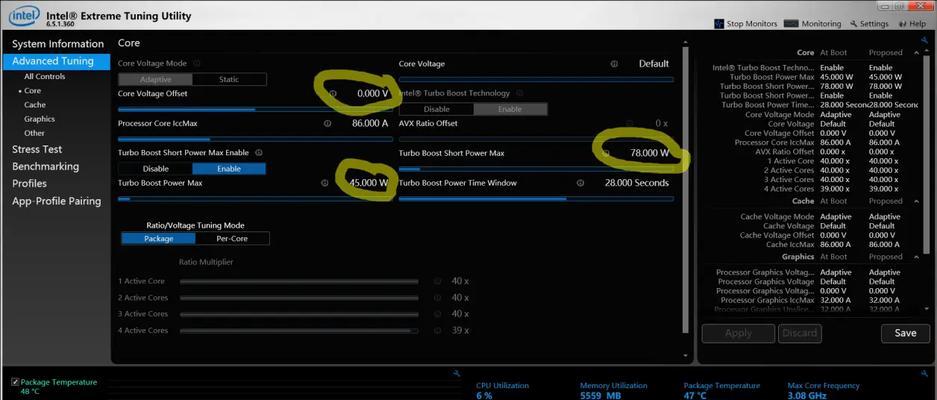
Task: Go to Benchmarking section
Action: (x=45, y=166)
